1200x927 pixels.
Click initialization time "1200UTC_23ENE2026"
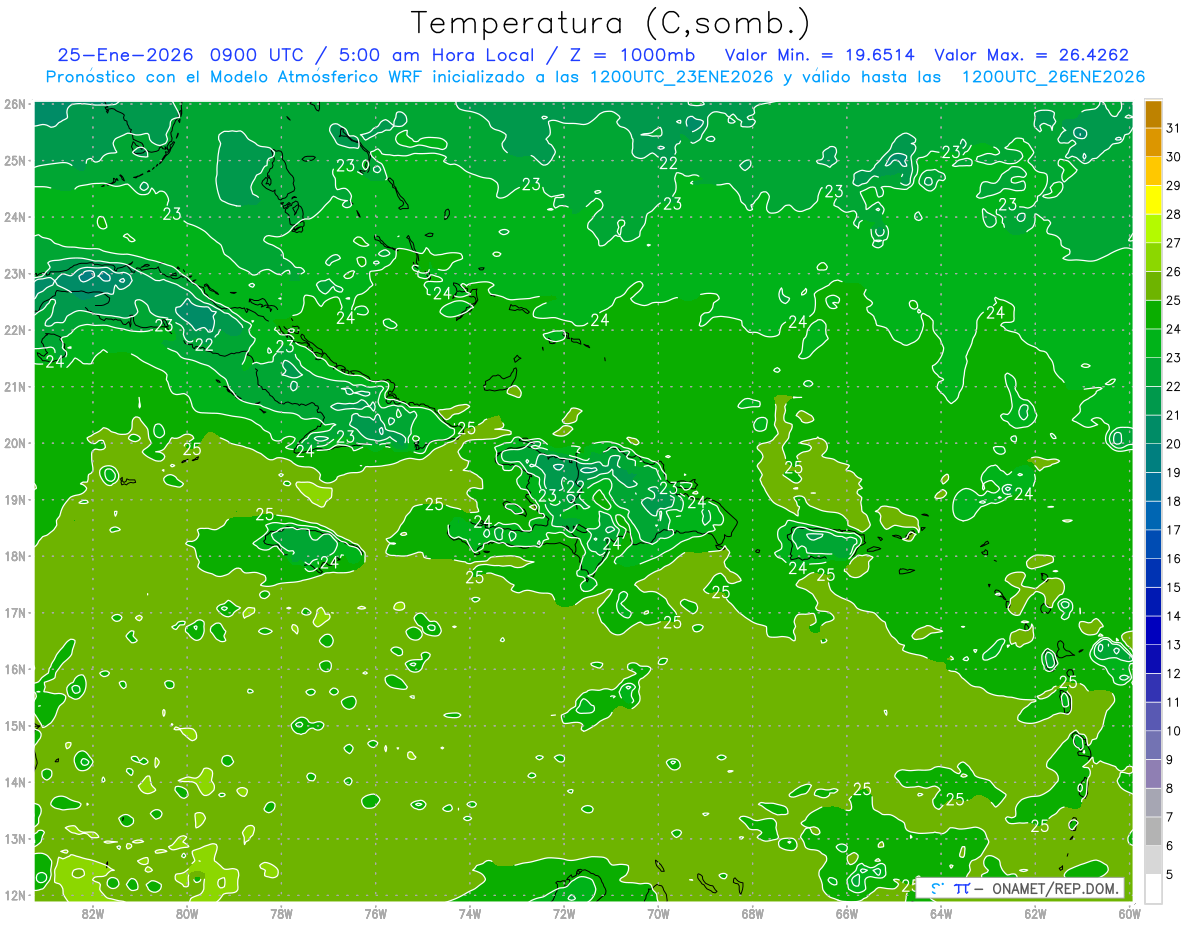click(681, 77)
